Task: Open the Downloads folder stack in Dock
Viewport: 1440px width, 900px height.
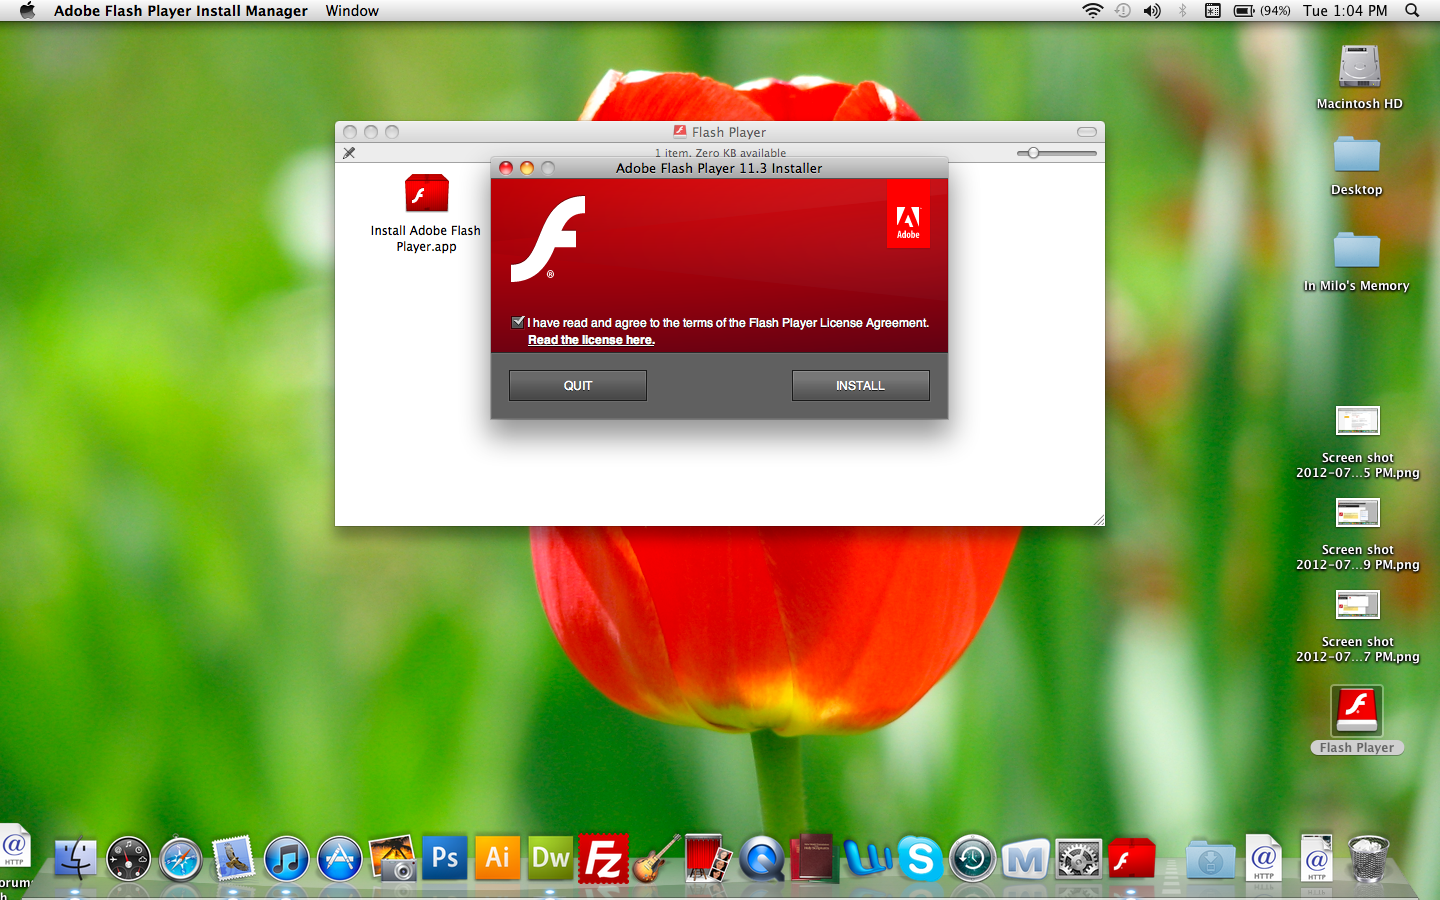Action: [1211, 860]
